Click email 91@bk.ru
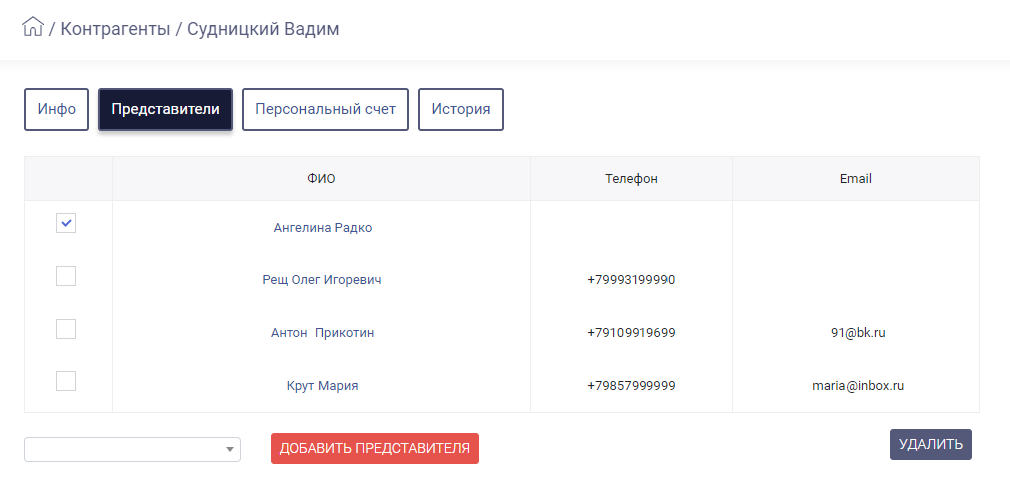The width and height of the screenshot is (1010, 494). 858,333
